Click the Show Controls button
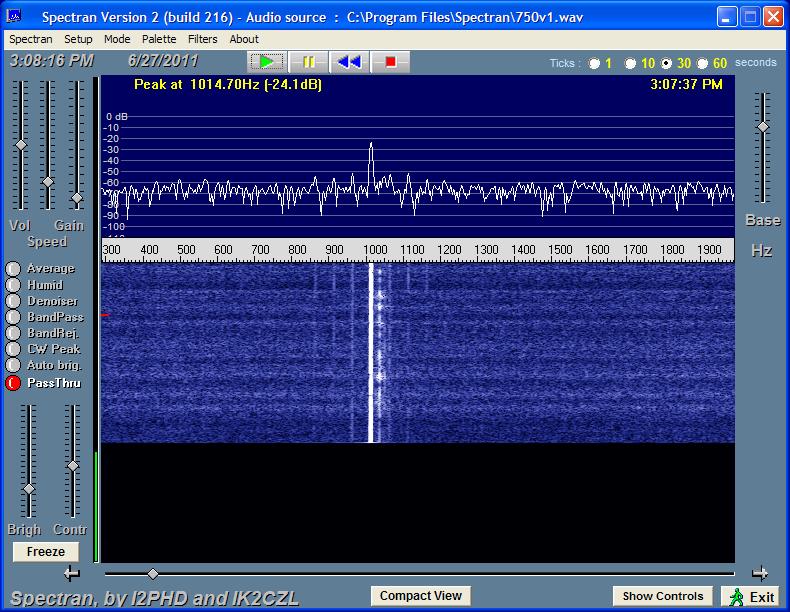 point(663,596)
